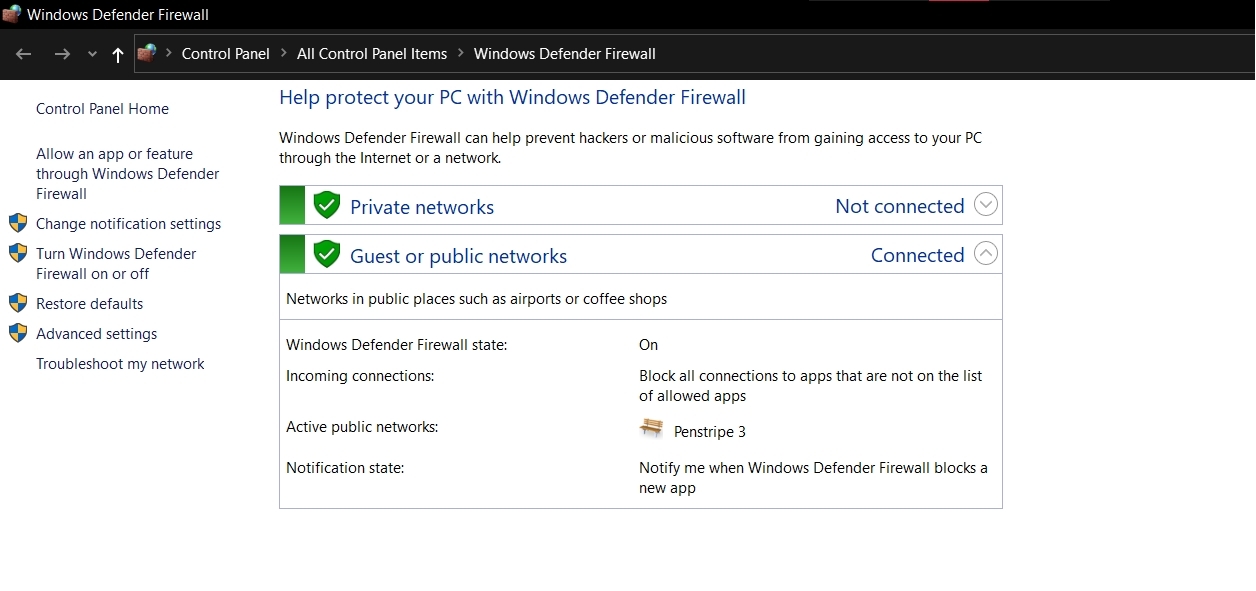The height and width of the screenshot is (591, 1256).
Task: Collapse the Guest or public networks section
Action: tap(986, 254)
